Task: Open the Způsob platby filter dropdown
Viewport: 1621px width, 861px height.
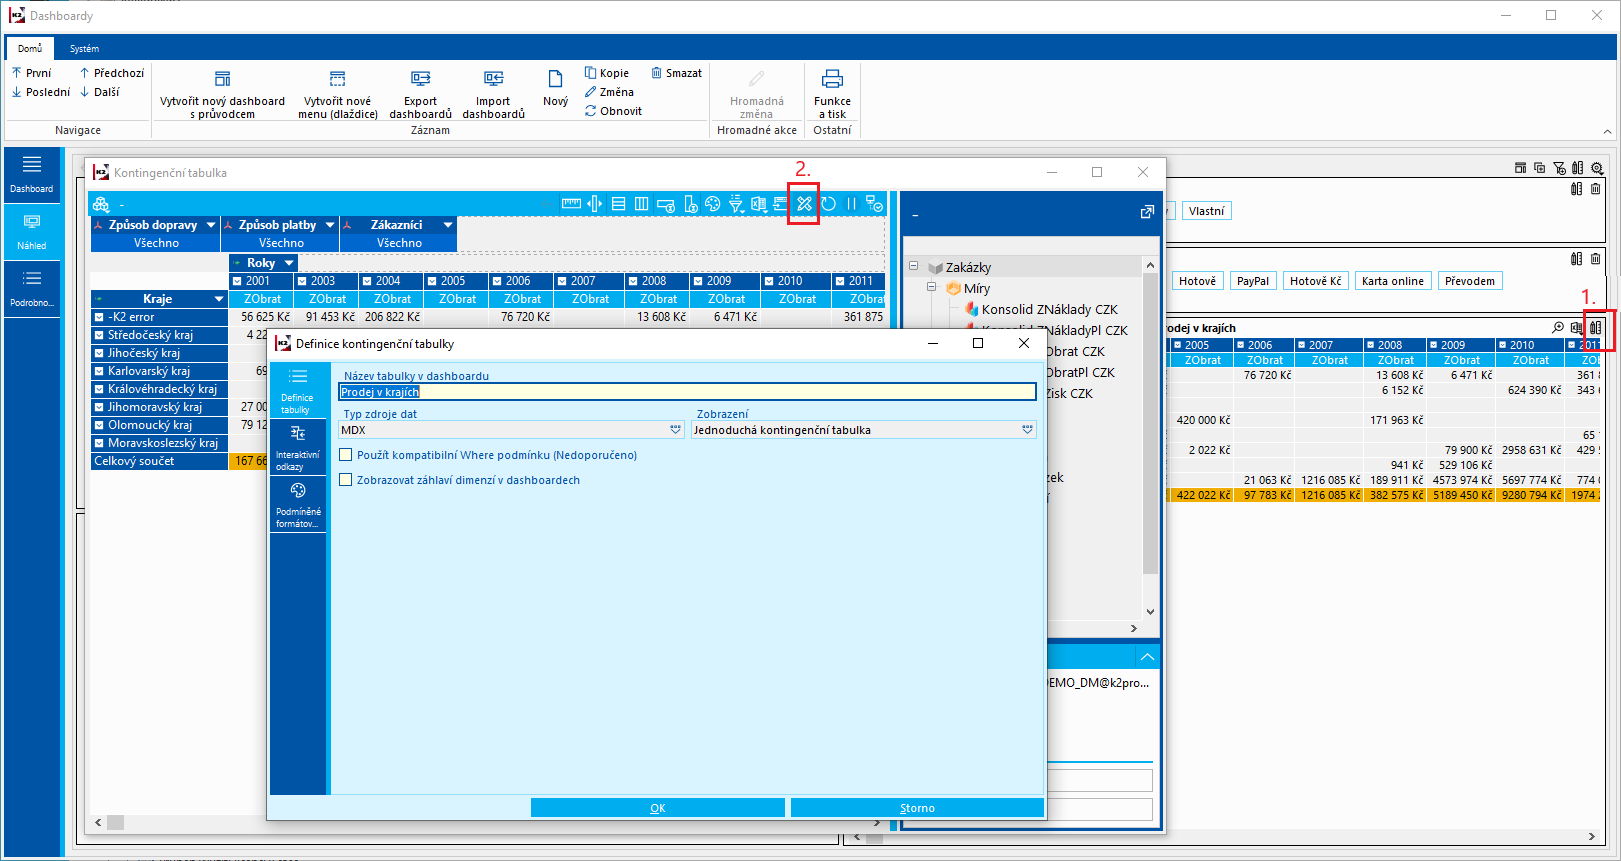Action: (x=330, y=225)
